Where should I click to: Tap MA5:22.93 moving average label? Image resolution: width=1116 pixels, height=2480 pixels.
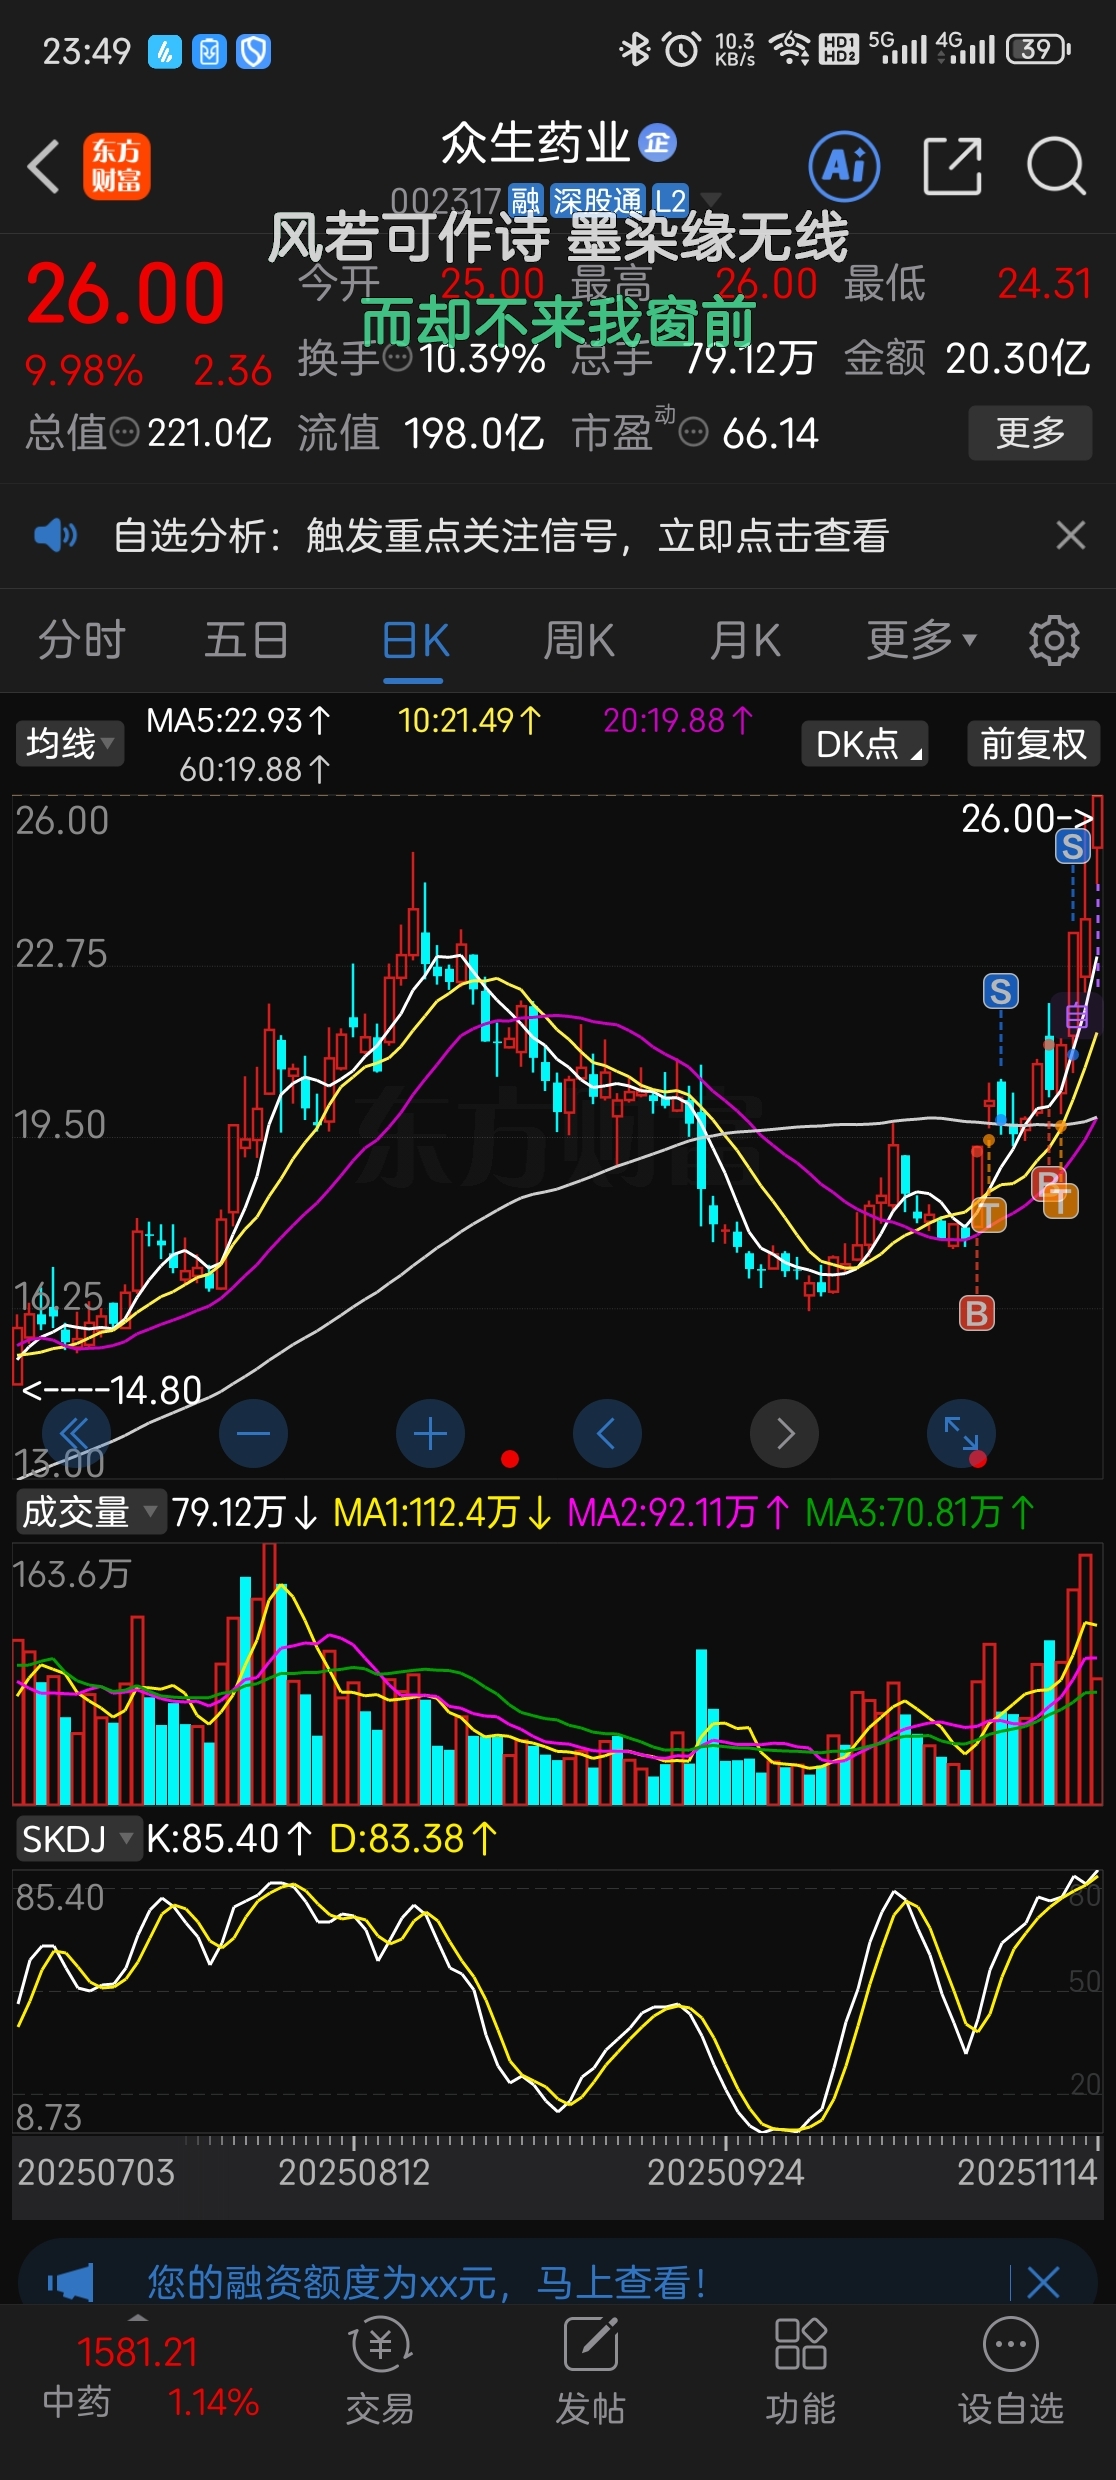238,720
